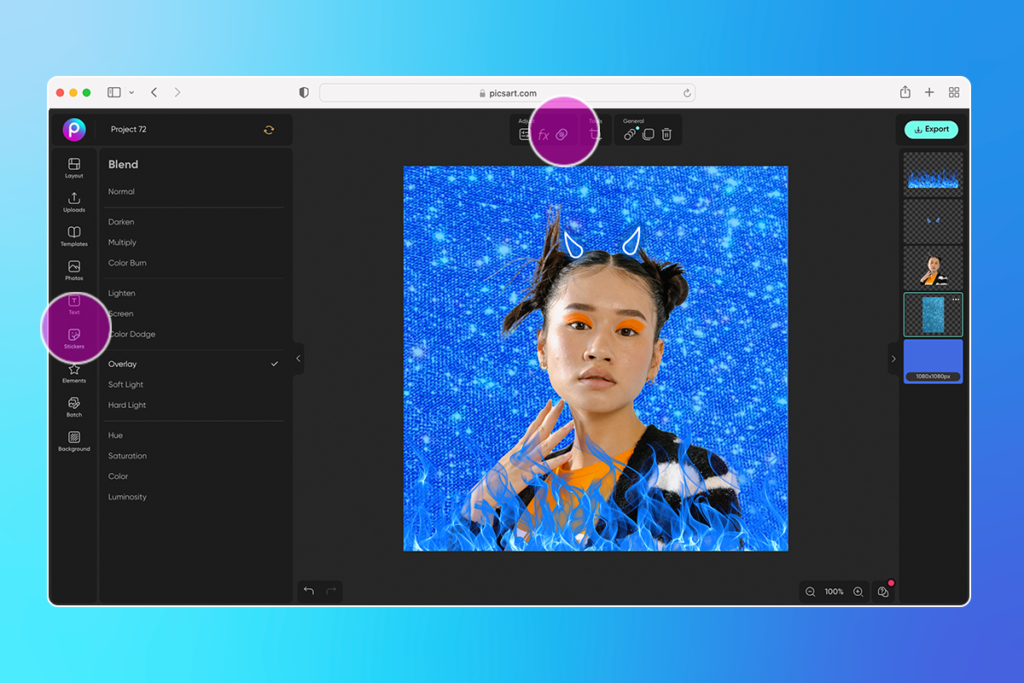Open the Effects (fx) tool

543,133
